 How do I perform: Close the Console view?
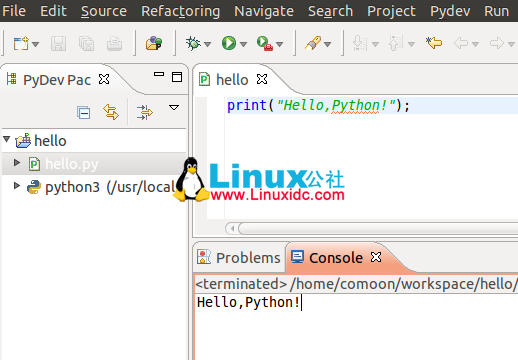coord(376,257)
